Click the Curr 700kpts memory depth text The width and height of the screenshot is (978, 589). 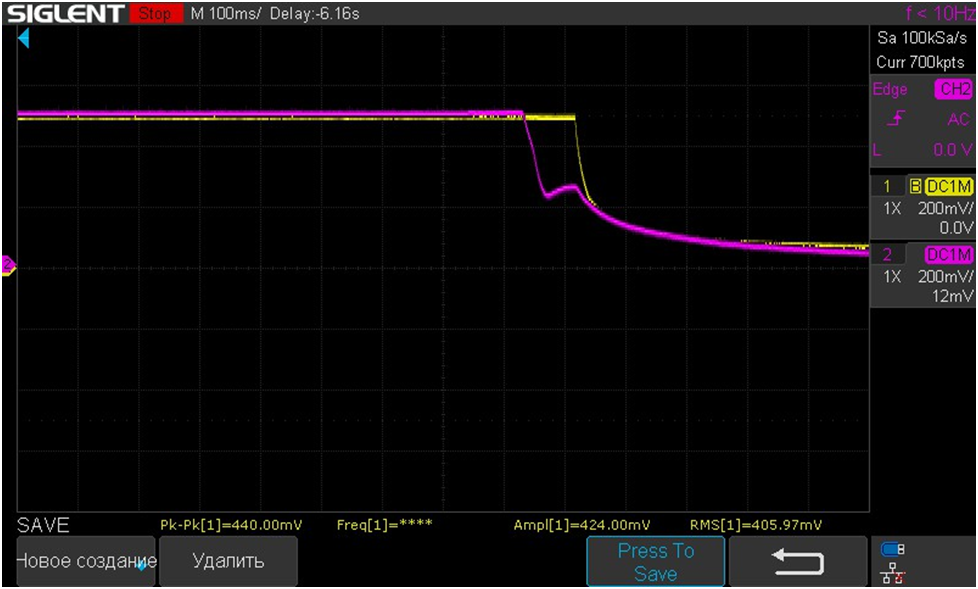click(x=921, y=62)
